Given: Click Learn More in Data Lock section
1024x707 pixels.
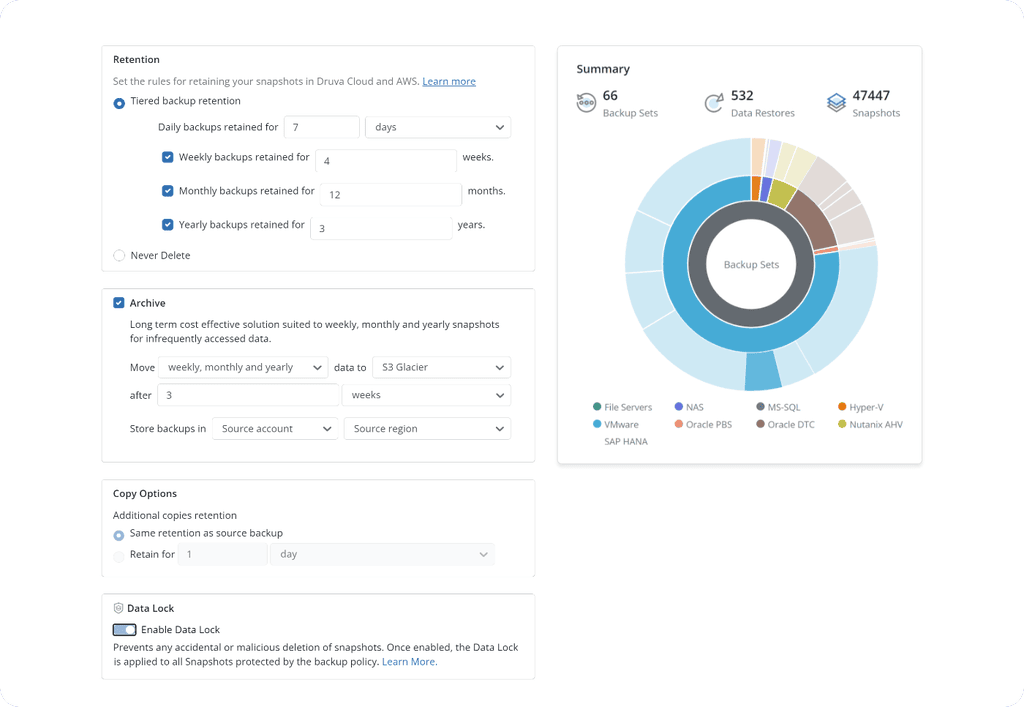Looking at the screenshot, I should click(408, 661).
